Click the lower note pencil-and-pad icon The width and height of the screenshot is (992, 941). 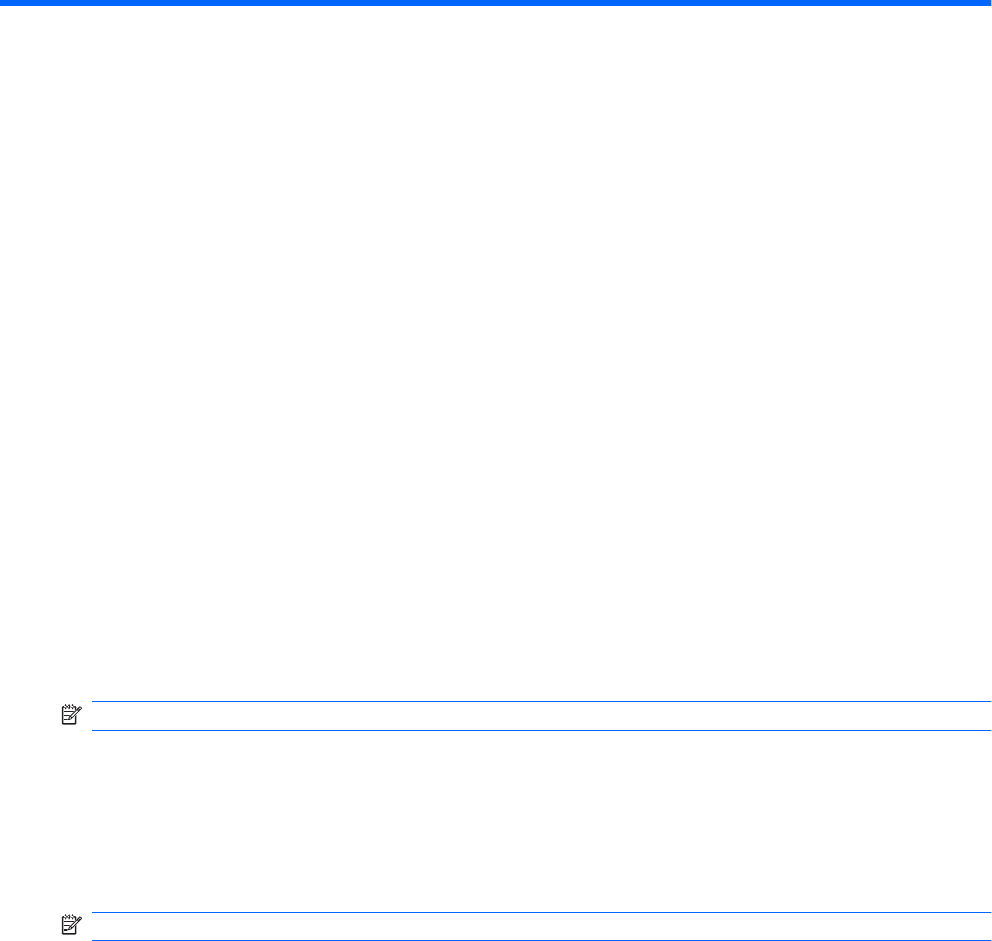coord(71,925)
